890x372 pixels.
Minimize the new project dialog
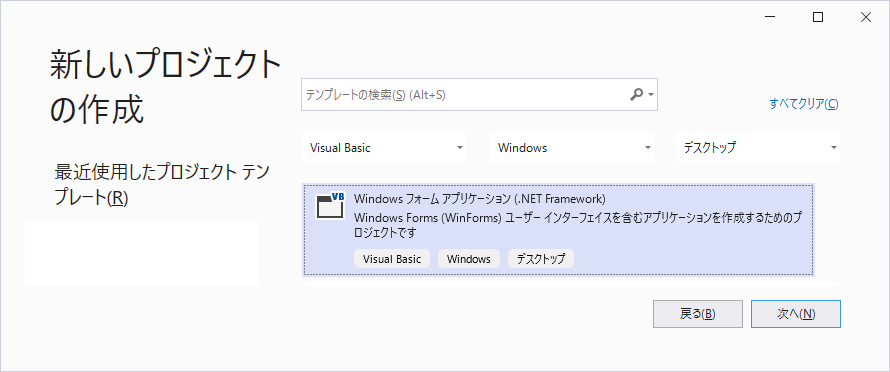(x=770, y=18)
